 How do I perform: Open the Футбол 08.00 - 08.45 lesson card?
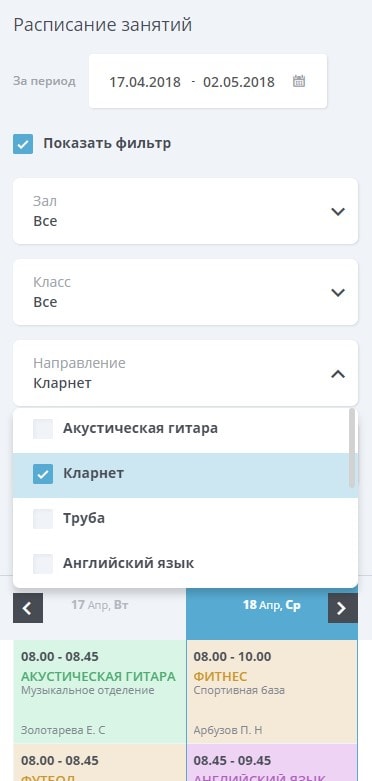point(100,763)
